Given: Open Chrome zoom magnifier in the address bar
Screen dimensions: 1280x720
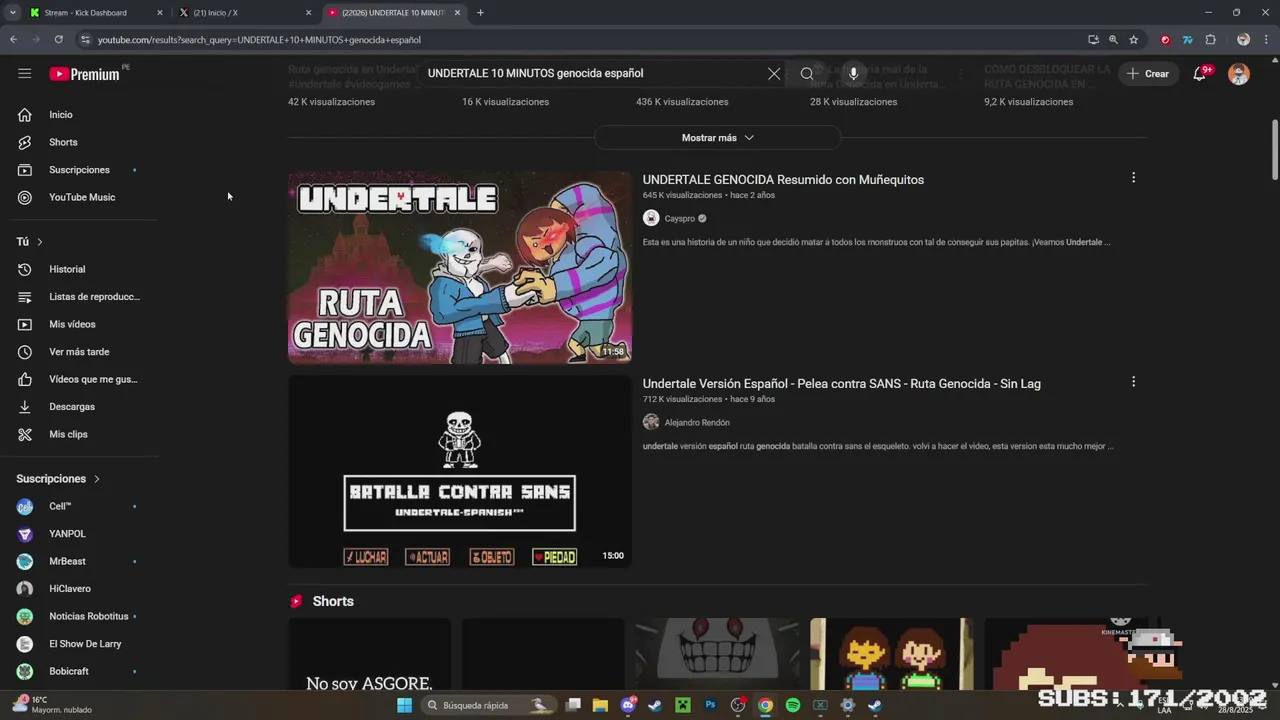Looking at the screenshot, I should tap(1113, 40).
